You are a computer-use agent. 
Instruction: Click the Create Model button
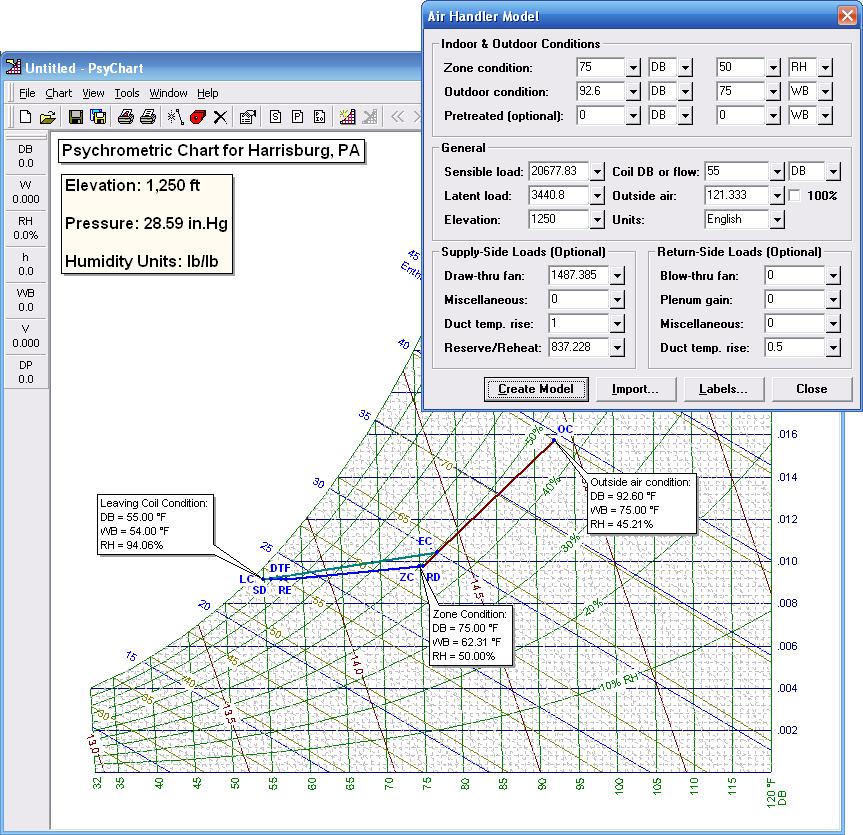click(x=536, y=389)
